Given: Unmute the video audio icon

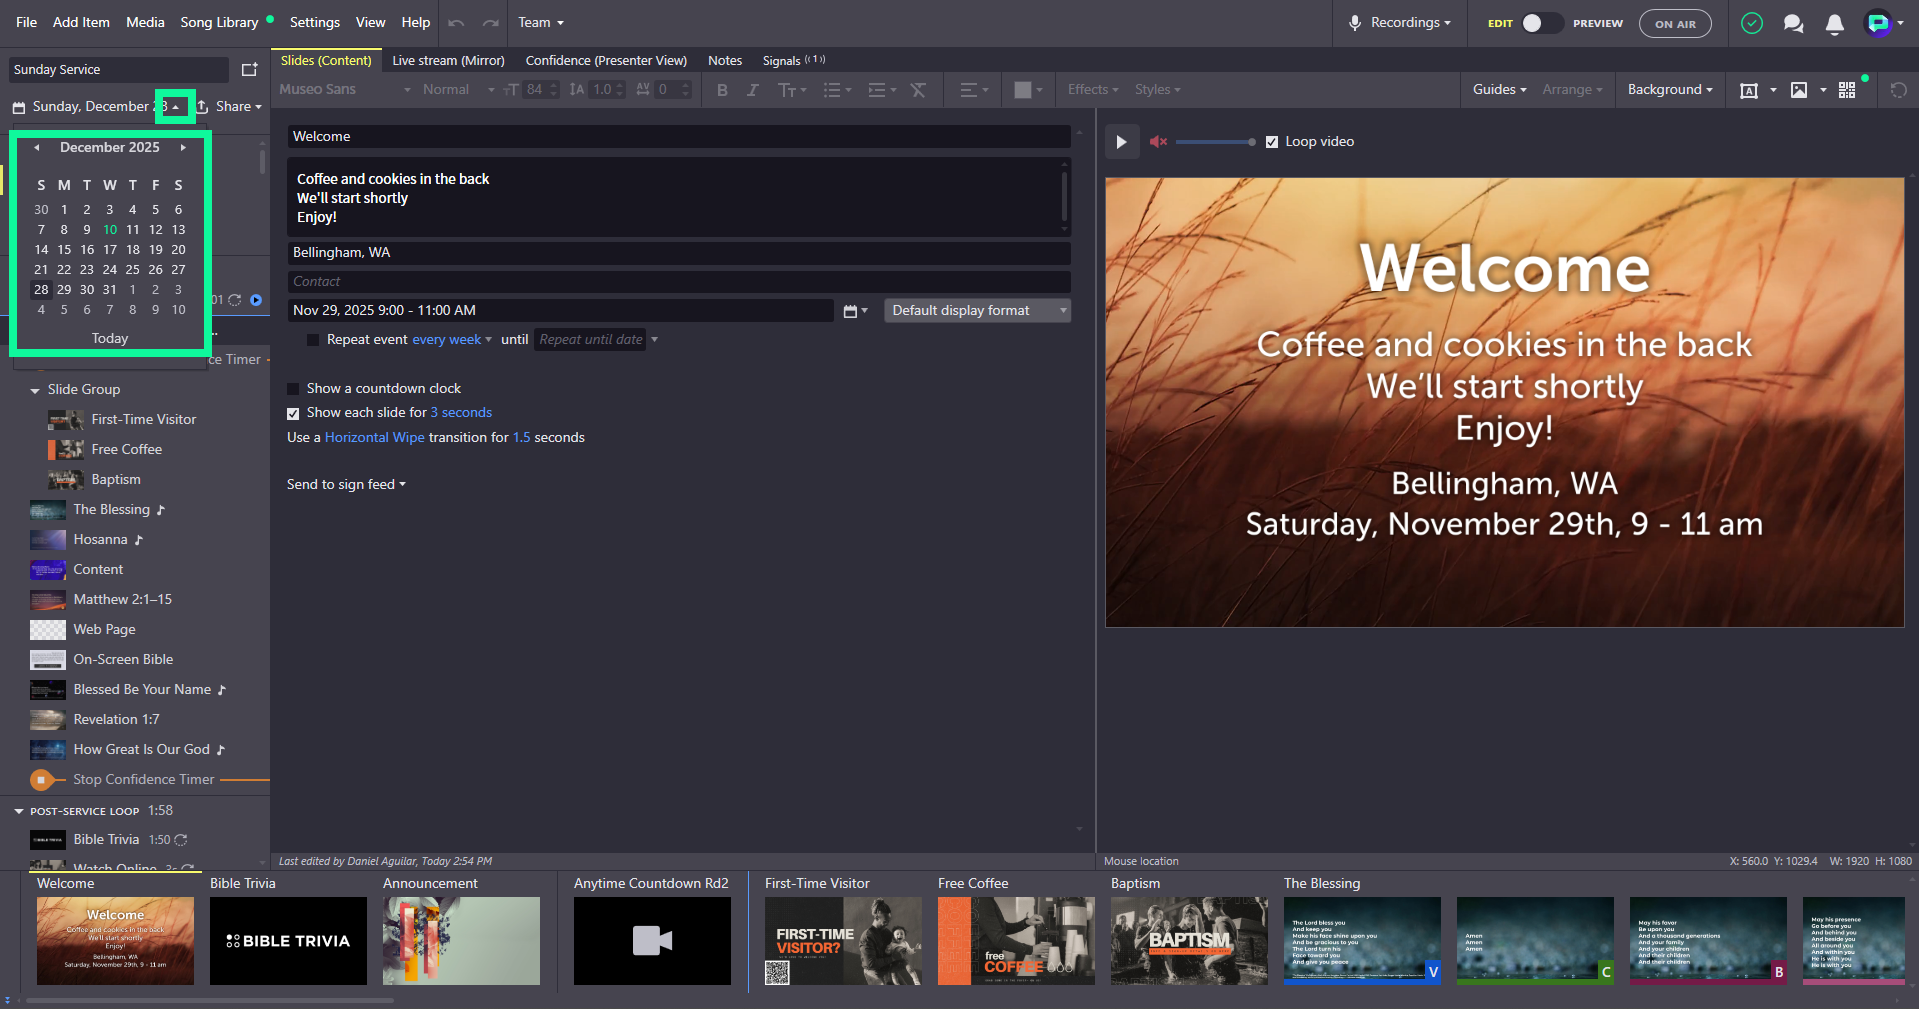Looking at the screenshot, I should pyautogui.click(x=1158, y=142).
